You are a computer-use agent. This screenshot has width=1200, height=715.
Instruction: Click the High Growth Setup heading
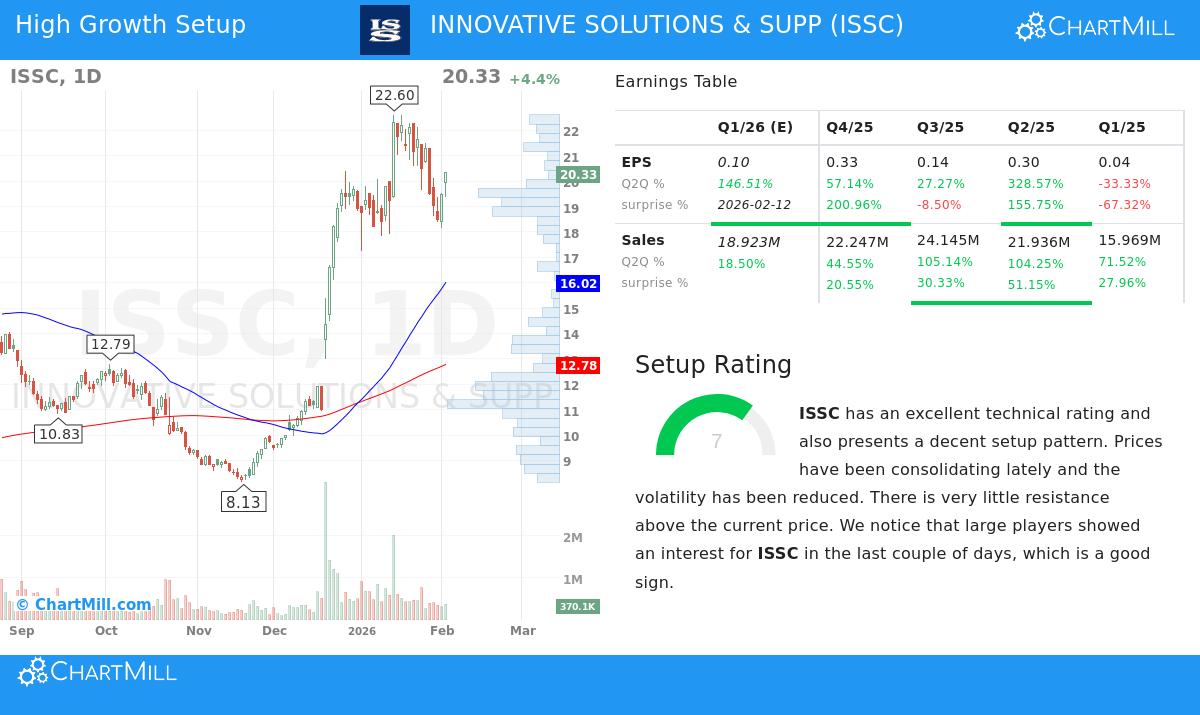(130, 25)
